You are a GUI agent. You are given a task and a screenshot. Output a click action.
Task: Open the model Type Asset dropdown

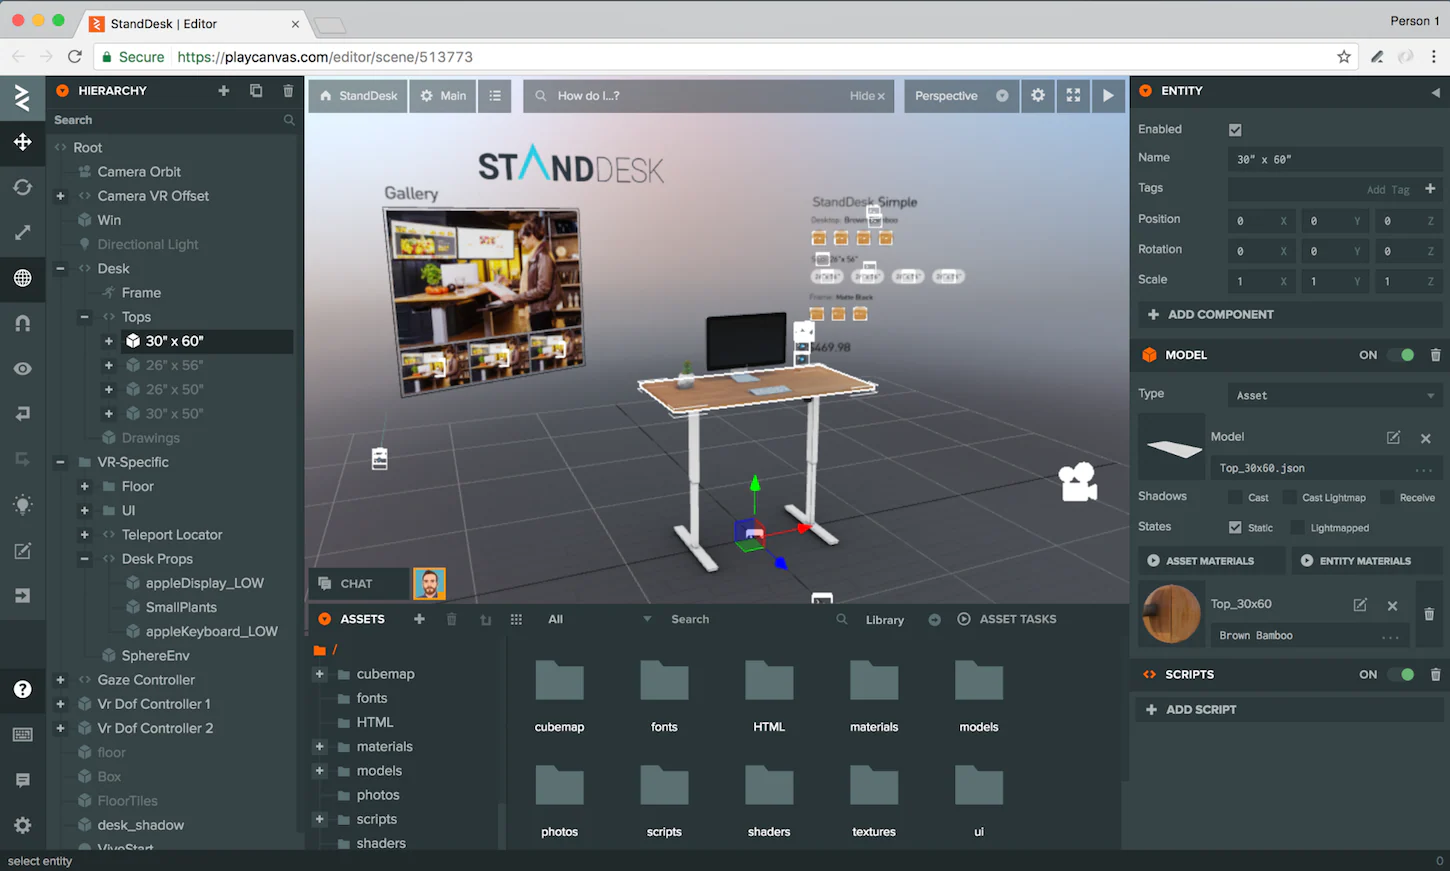point(1334,394)
